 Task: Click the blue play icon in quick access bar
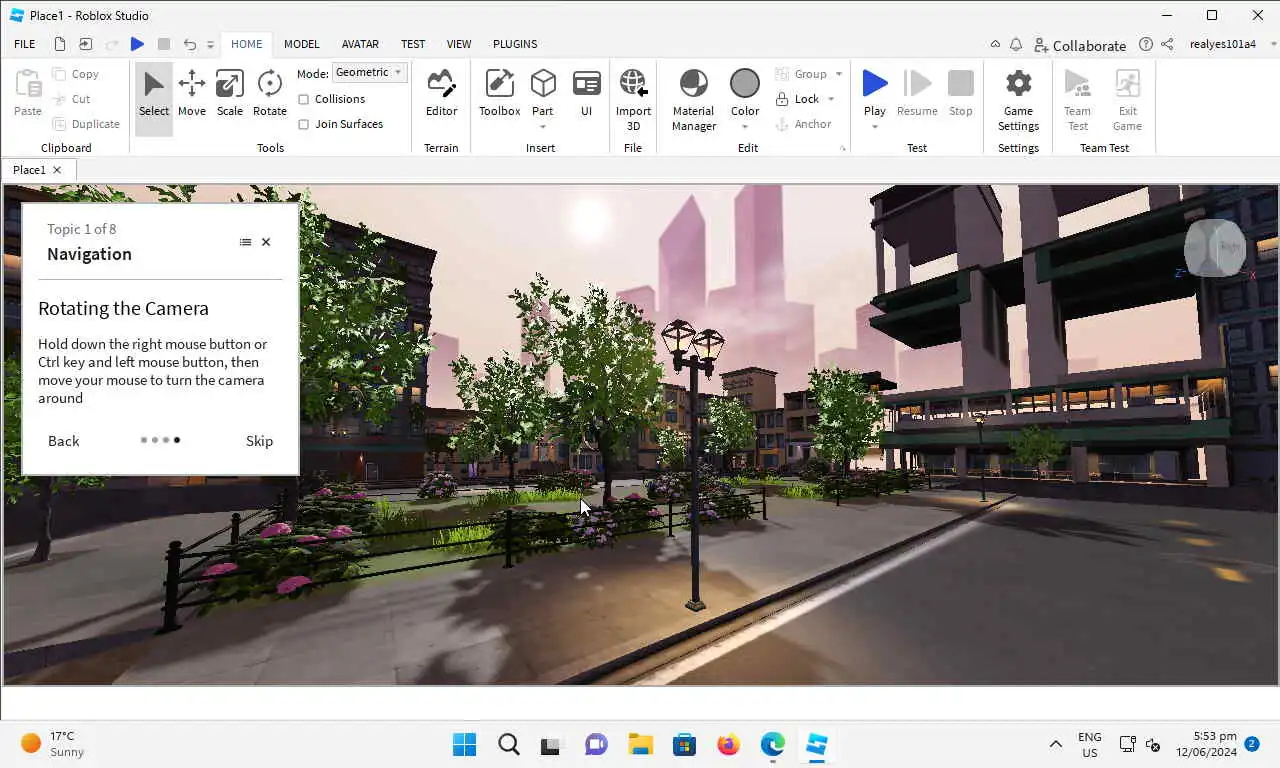[x=138, y=44]
